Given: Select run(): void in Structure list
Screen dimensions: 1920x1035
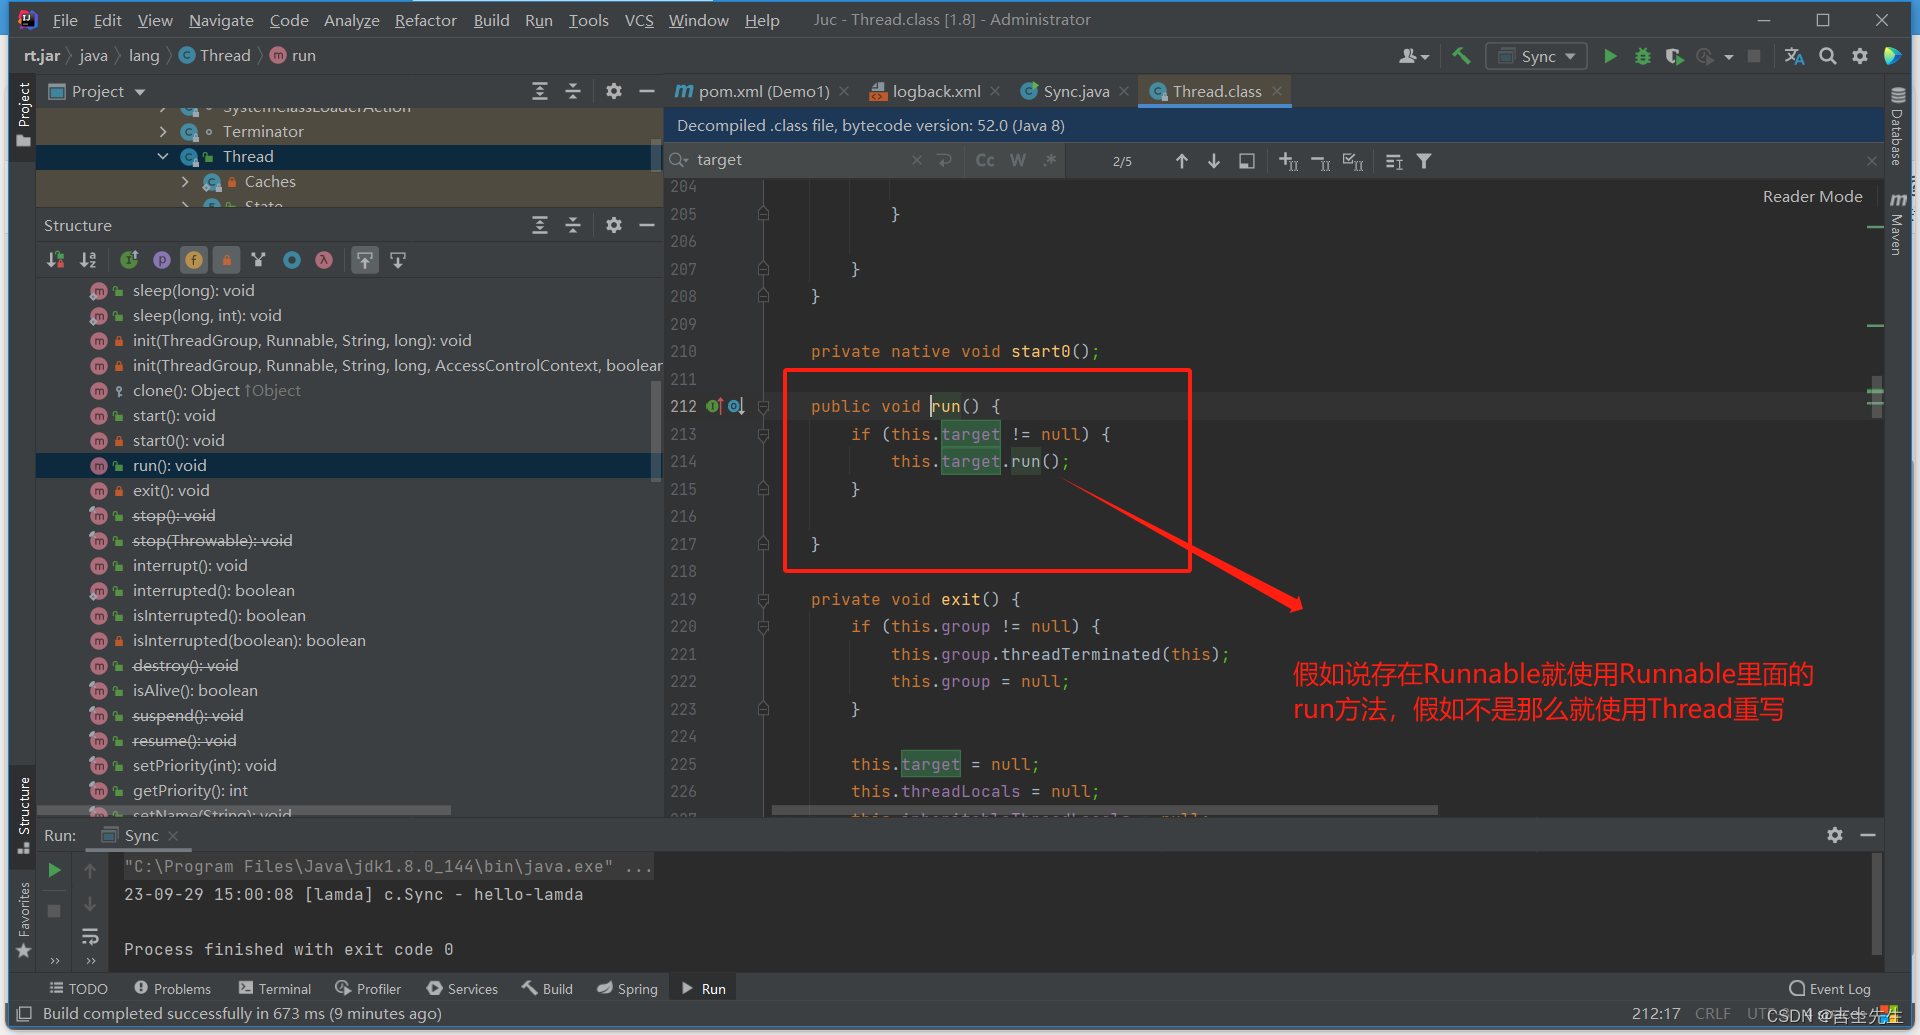Looking at the screenshot, I should coord(348,465).
